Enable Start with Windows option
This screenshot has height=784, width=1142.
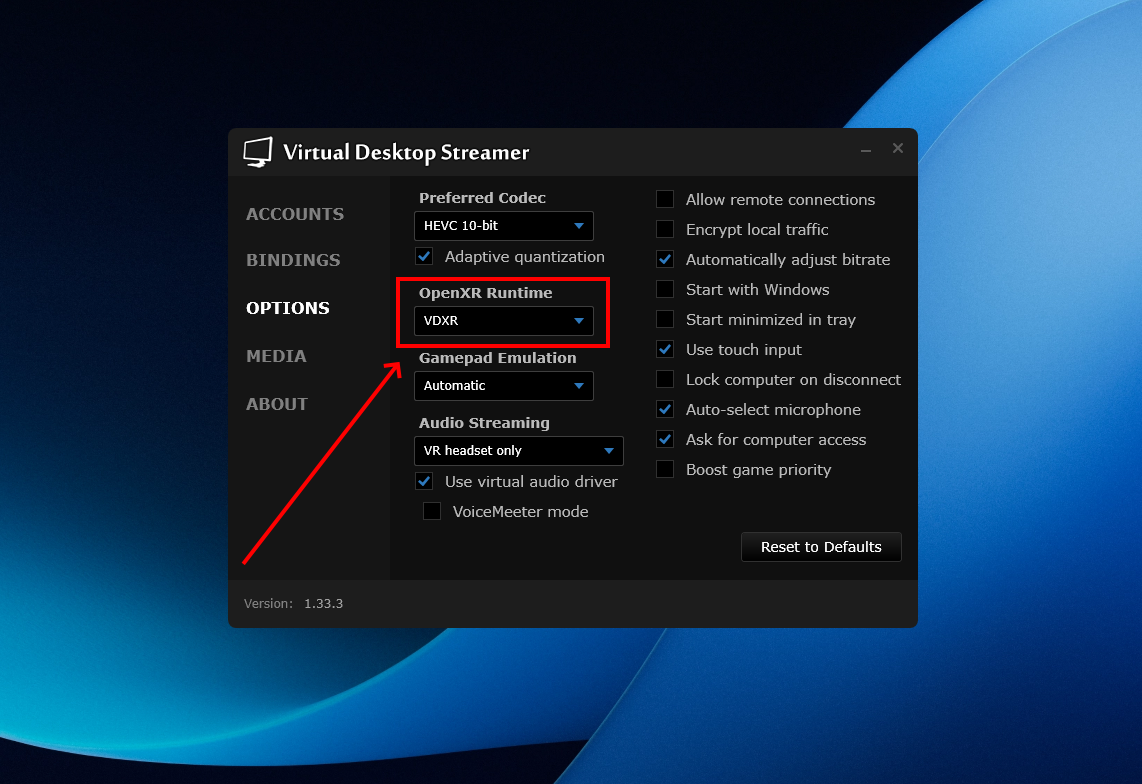coord(665,290)
